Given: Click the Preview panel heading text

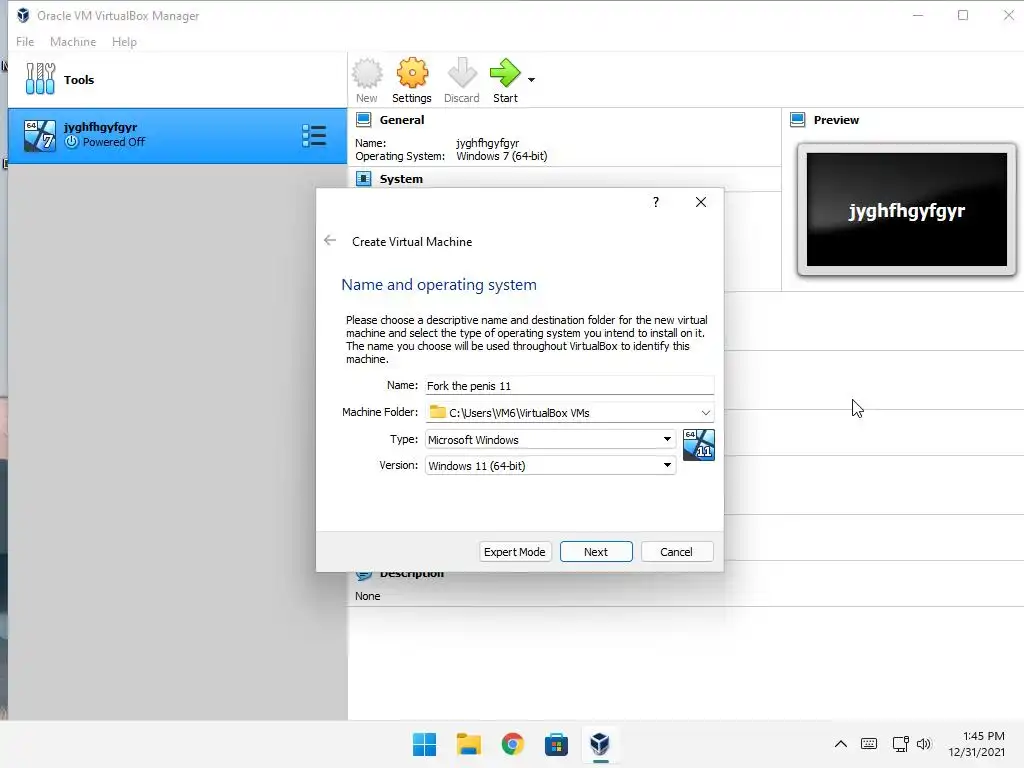Looking at the screenshot, I should pyautogui.click(x=837, y=120).
